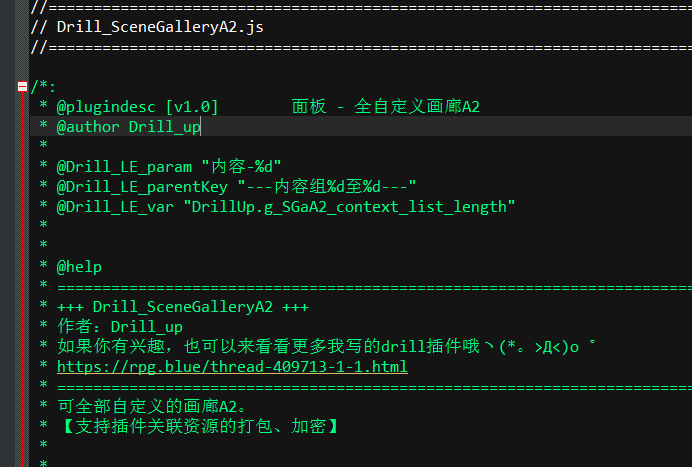Image resolution: width=692 pixels, height=467 pixels.
Task: Click the "内容-%d" string value
Action: coord(242,166)
